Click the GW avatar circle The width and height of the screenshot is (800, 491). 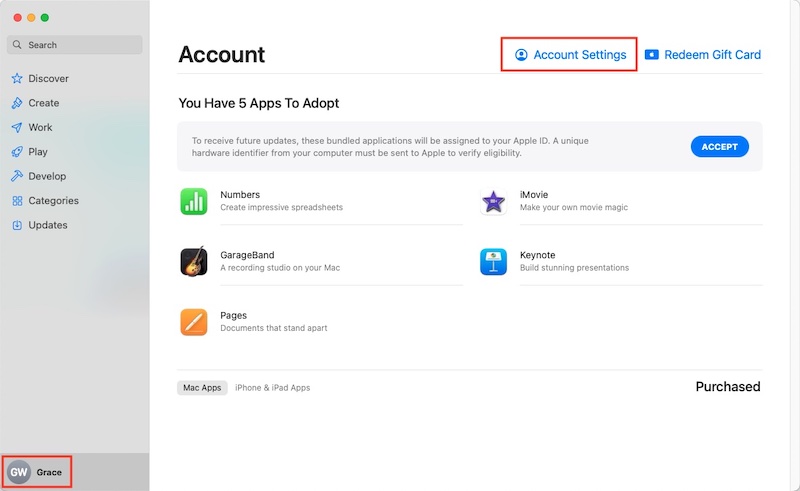point(19,472)
